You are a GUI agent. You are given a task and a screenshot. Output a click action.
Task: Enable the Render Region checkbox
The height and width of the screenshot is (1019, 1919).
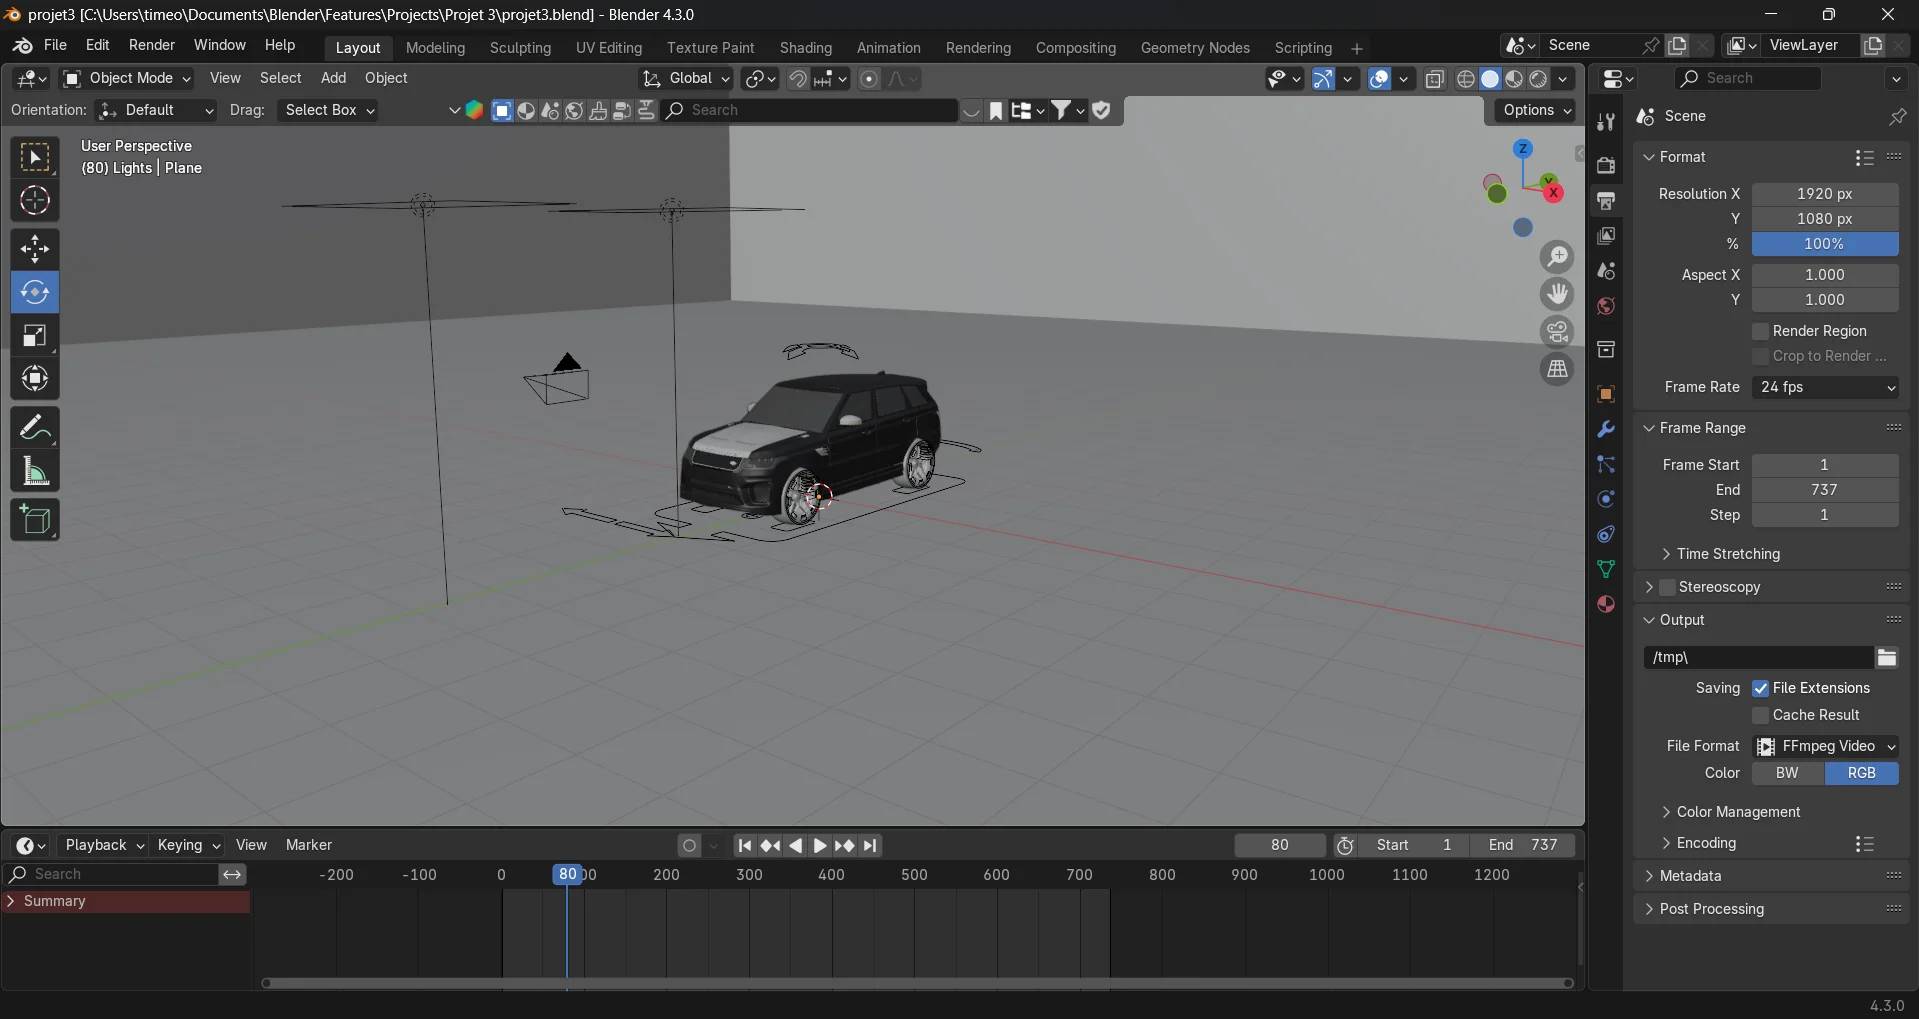1761,331
